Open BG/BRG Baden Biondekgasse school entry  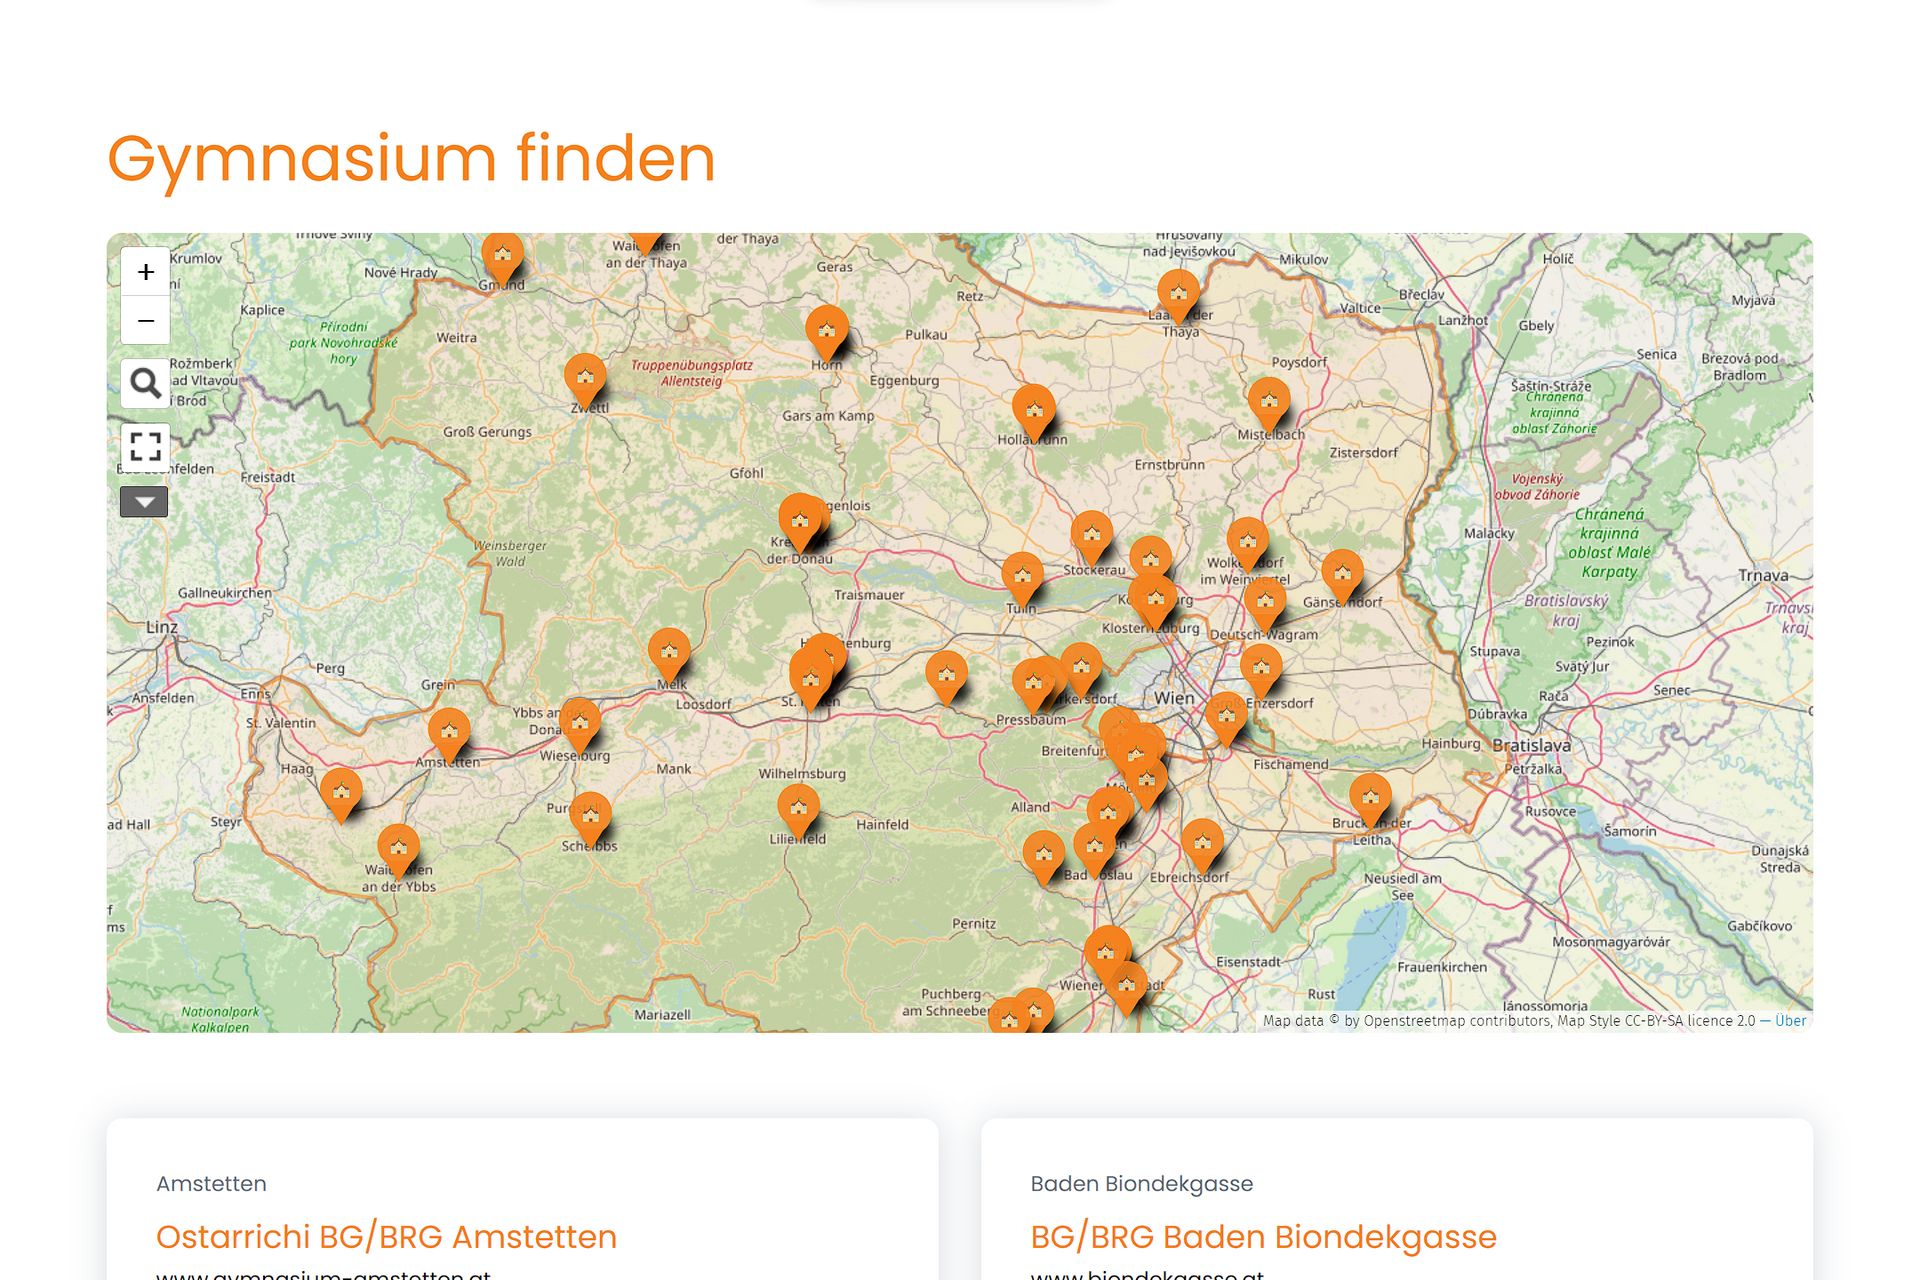pos(1263,1237)
